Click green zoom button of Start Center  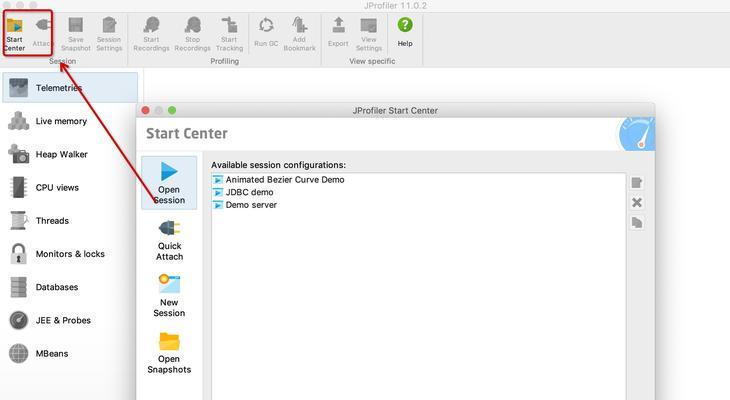point(172,110)
